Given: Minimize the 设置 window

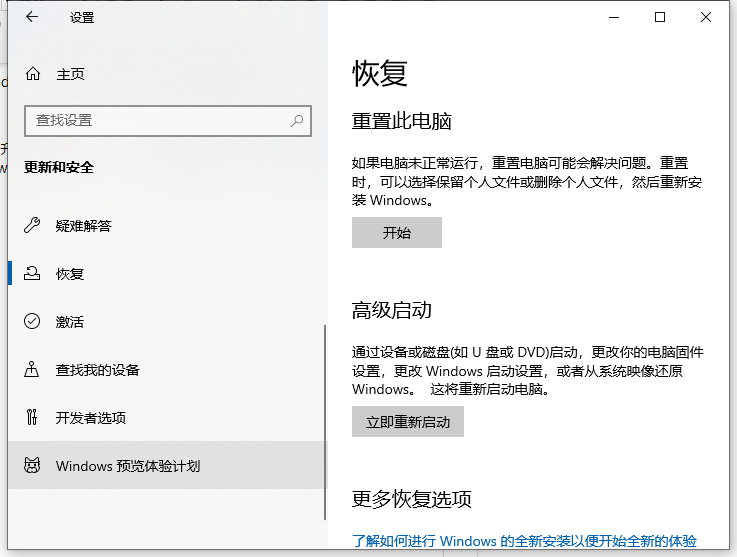Looking at the screenshot, I should 612,17.
